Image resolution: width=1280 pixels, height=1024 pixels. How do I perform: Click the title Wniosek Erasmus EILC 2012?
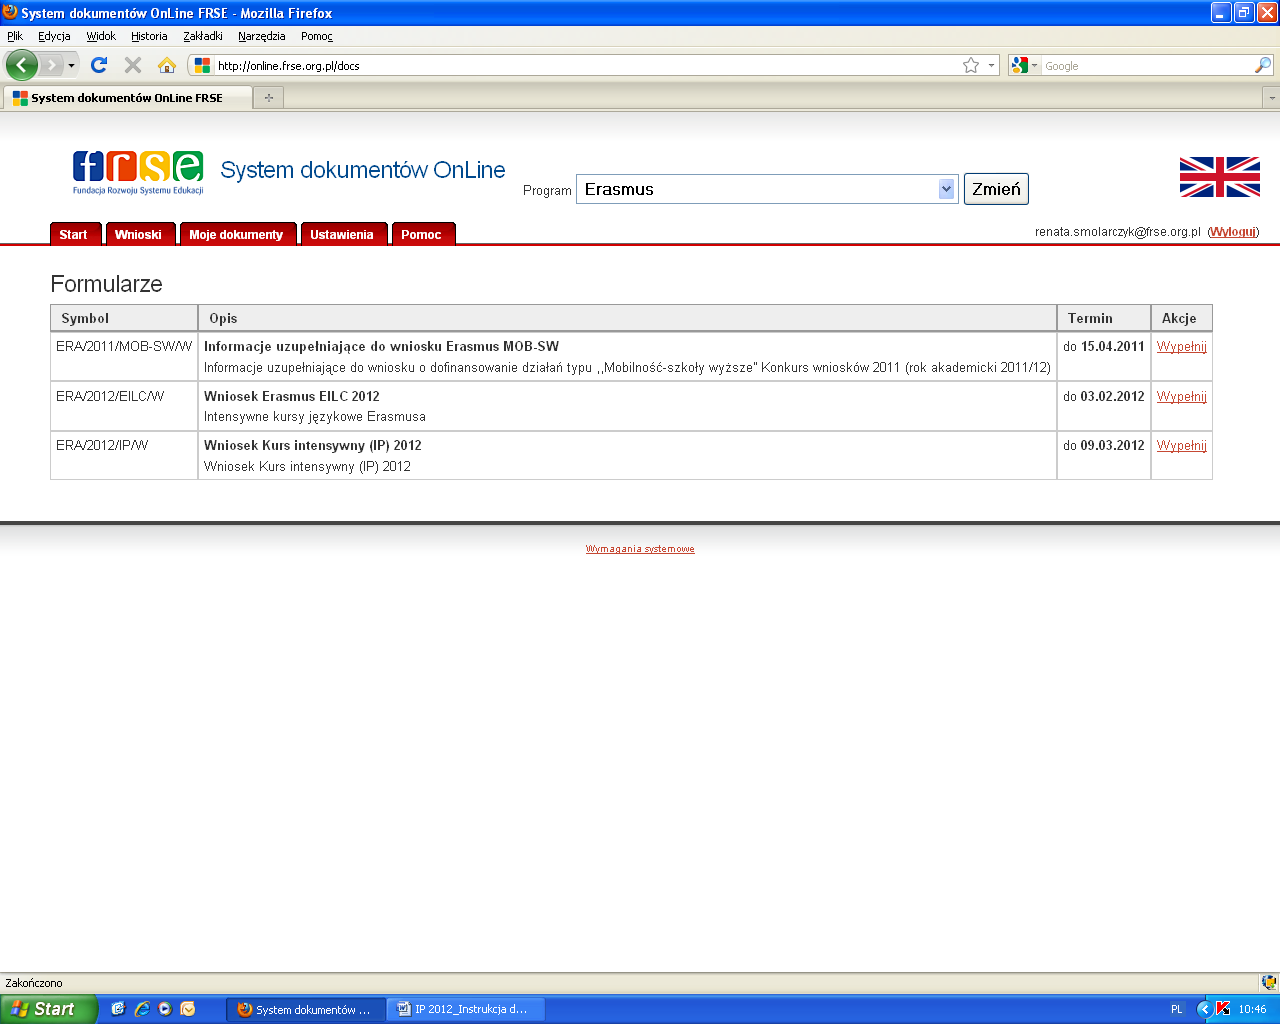point(292,397)
